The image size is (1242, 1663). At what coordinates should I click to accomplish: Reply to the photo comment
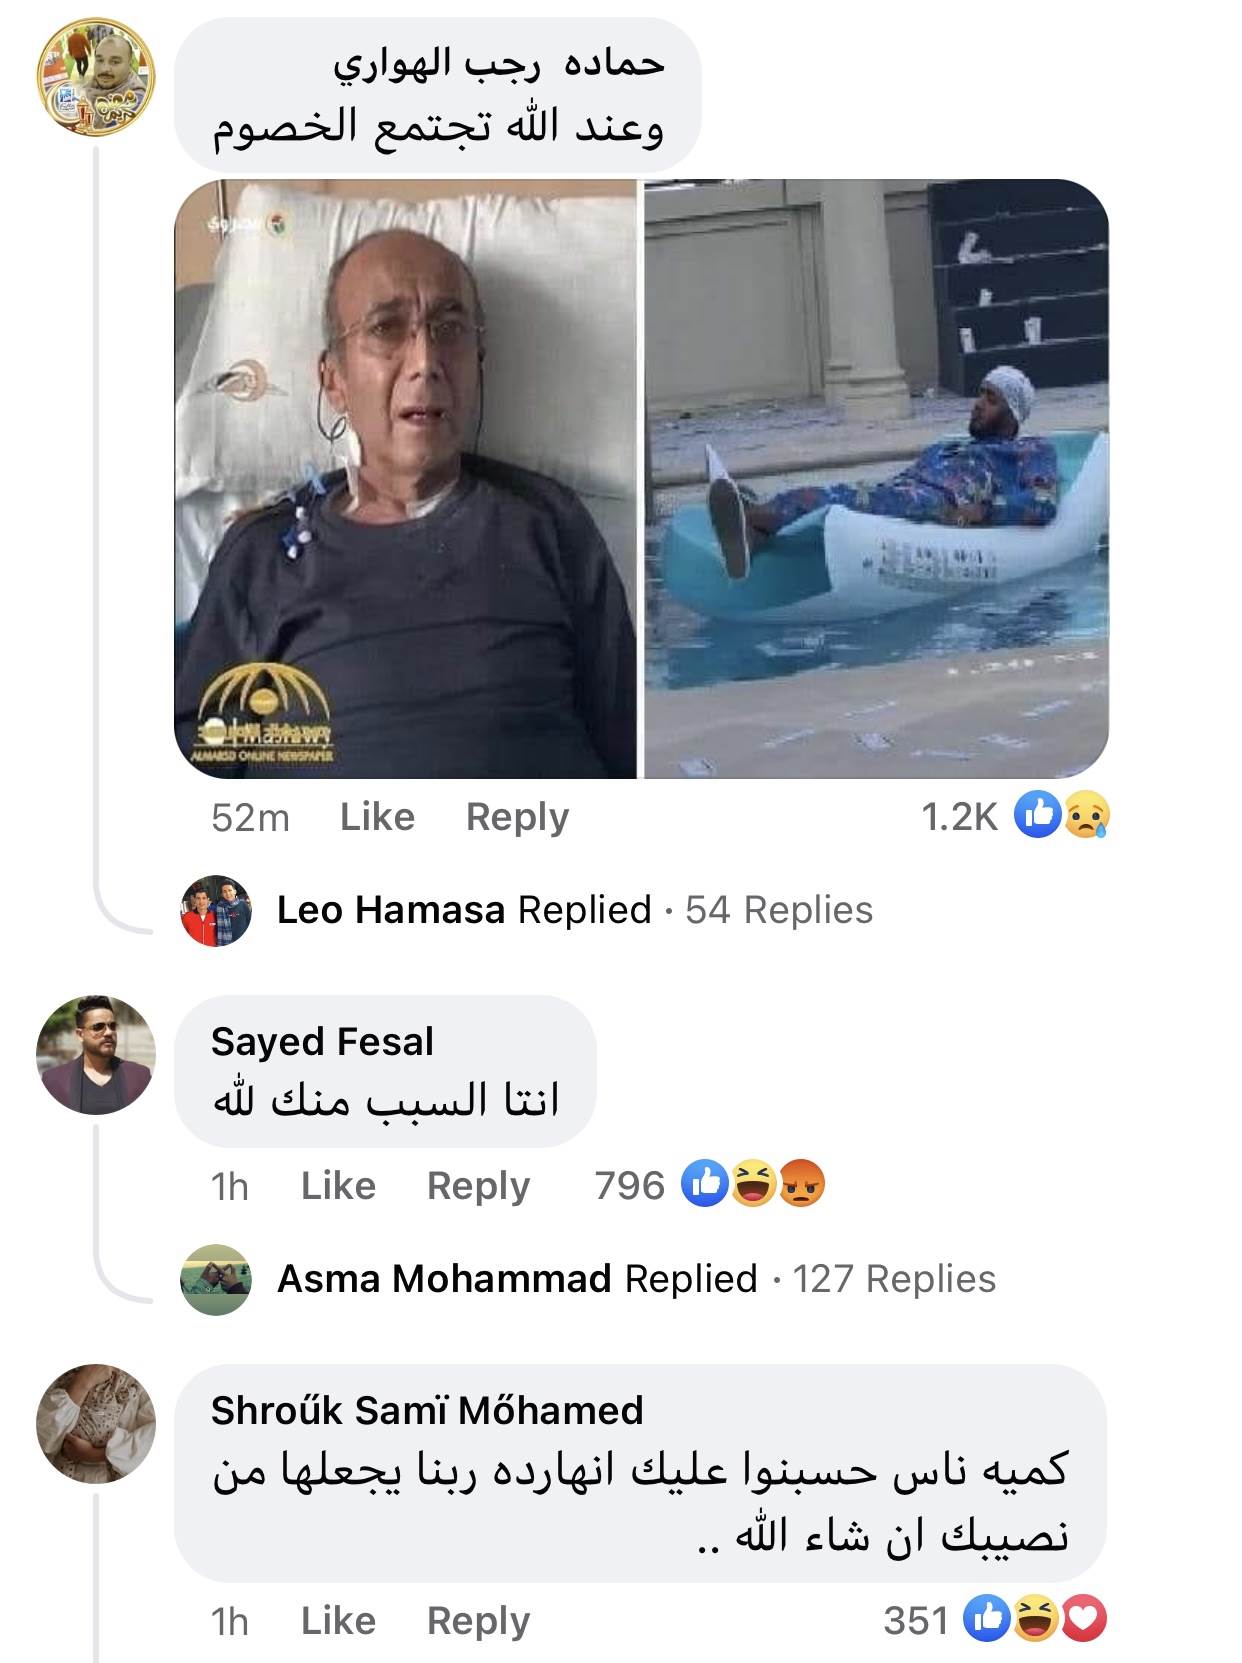(517, 818)
